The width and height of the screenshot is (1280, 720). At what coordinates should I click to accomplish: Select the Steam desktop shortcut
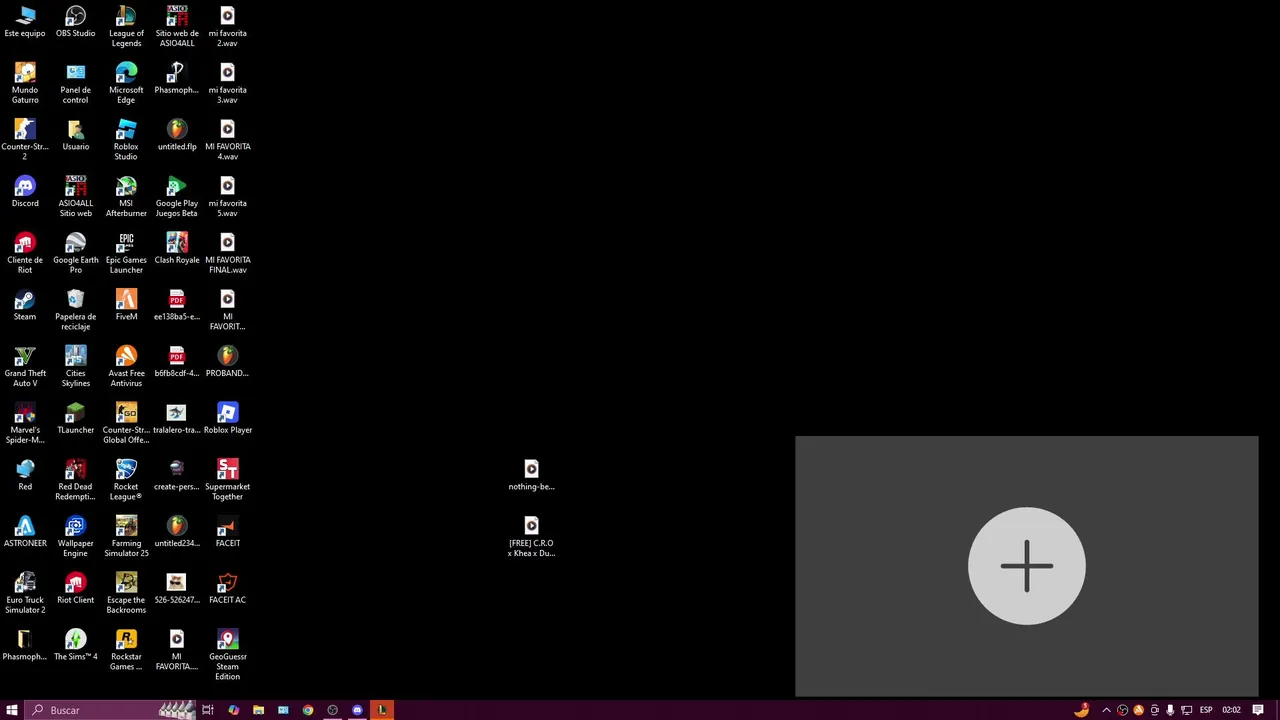coord(25,305)
